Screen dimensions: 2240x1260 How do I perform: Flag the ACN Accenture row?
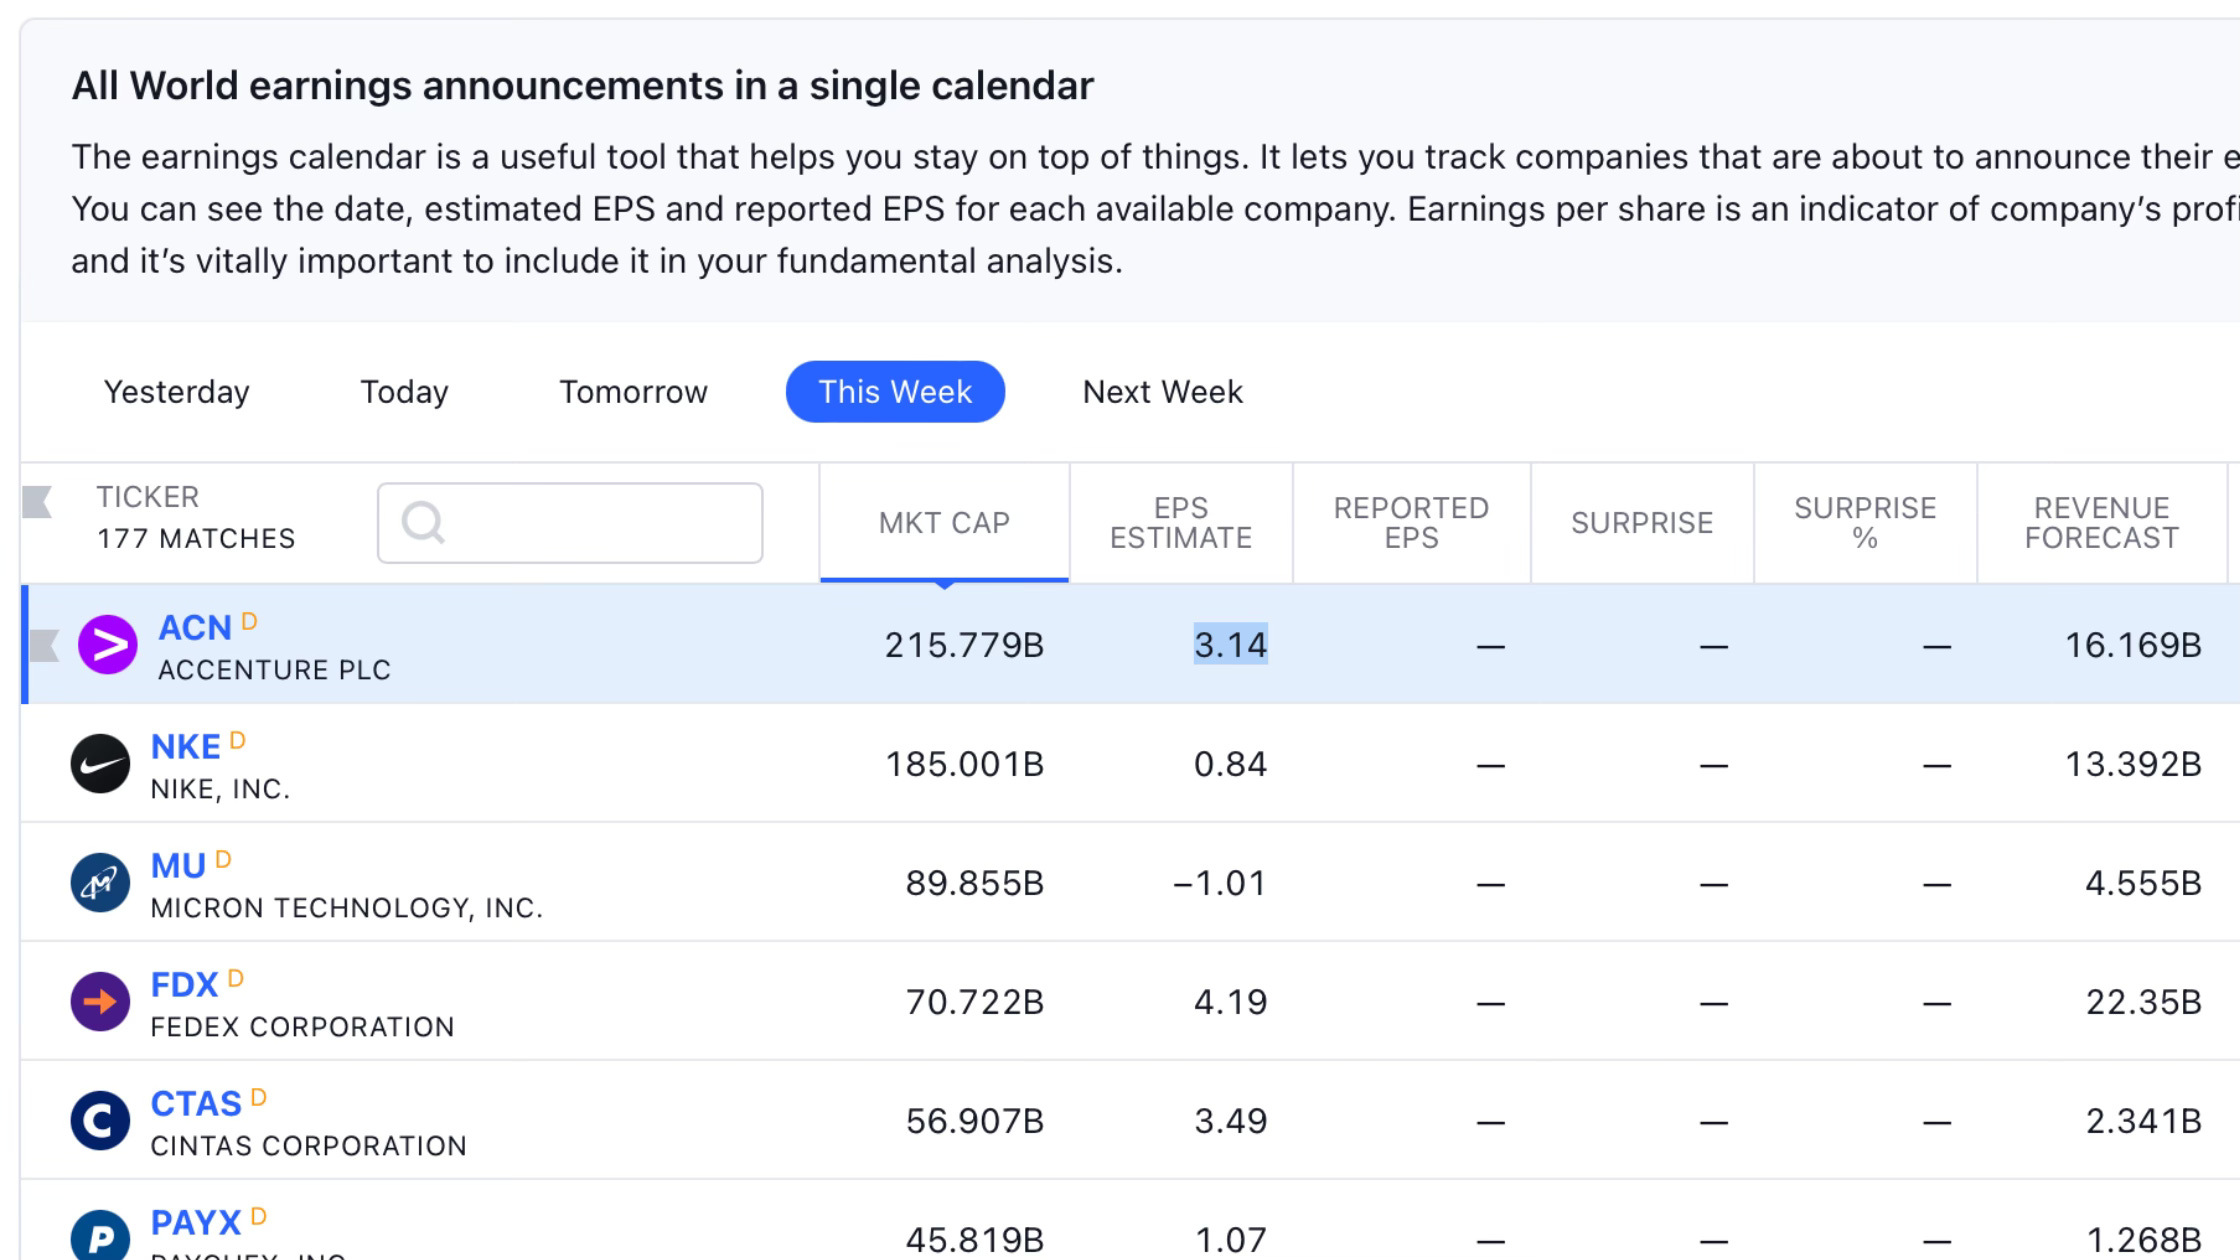coord(44,646)
